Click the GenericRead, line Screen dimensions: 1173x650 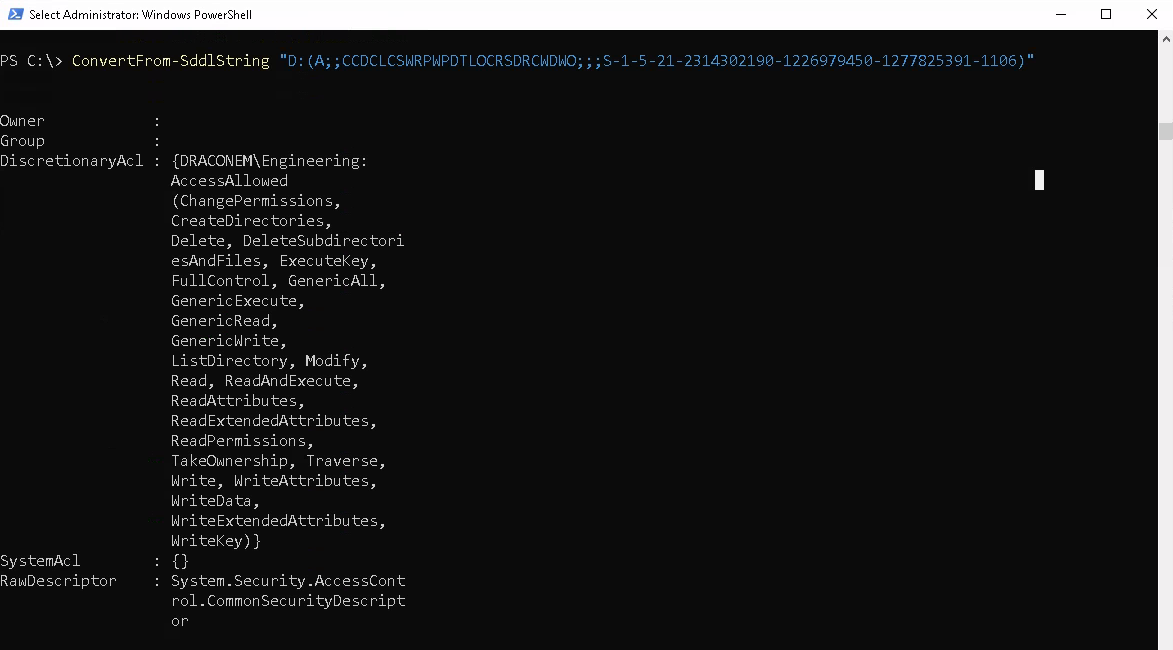[x=224, y=321]
